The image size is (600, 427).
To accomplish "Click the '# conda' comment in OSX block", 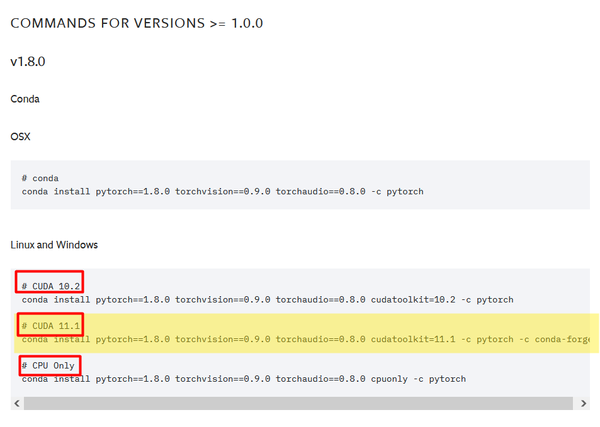I will [40, 178].
